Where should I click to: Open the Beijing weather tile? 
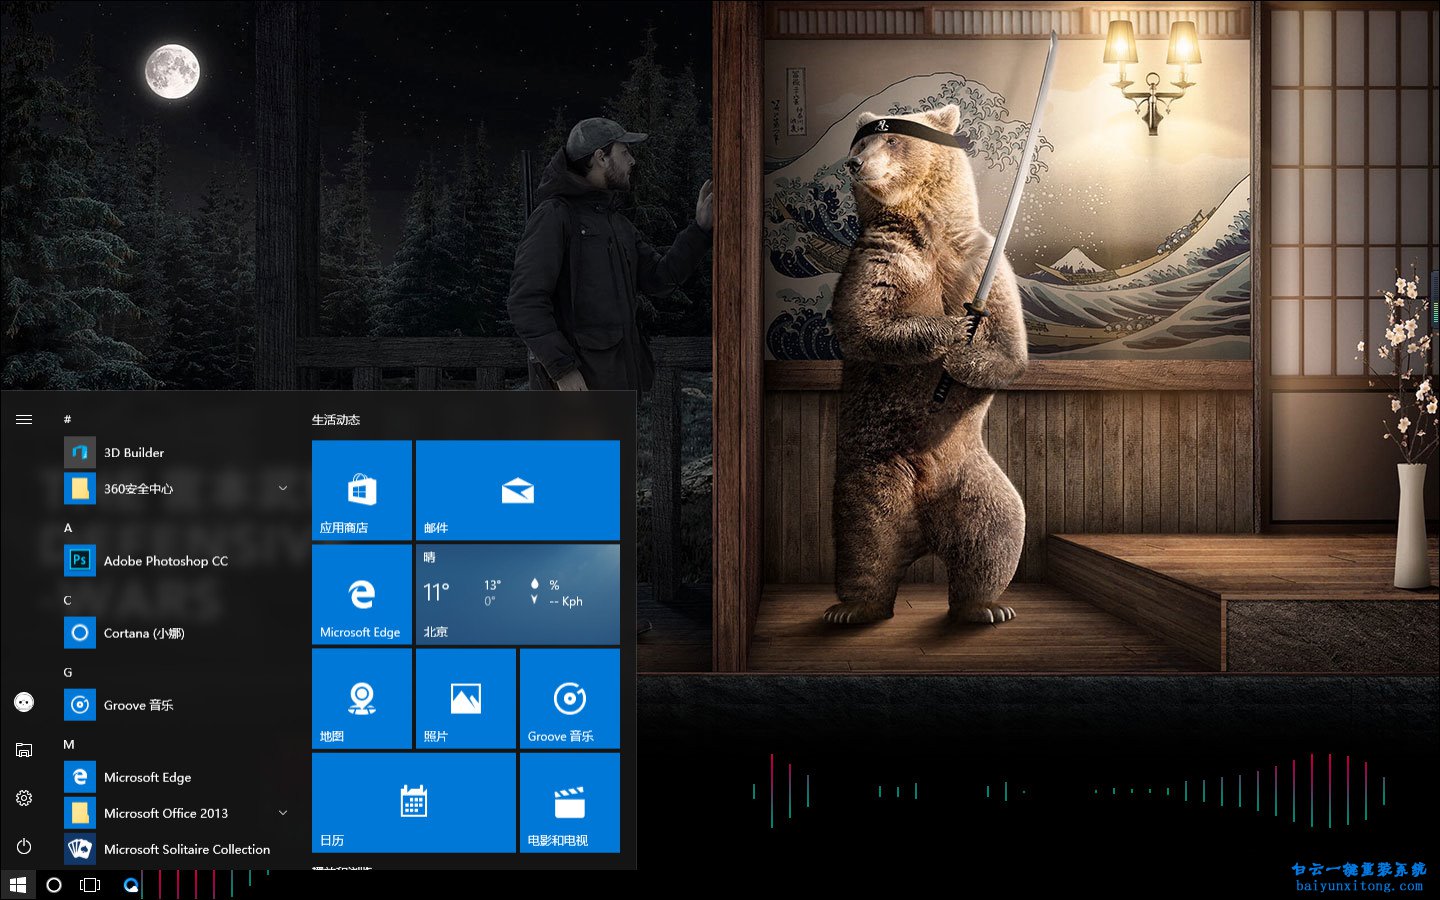(517, 594)
